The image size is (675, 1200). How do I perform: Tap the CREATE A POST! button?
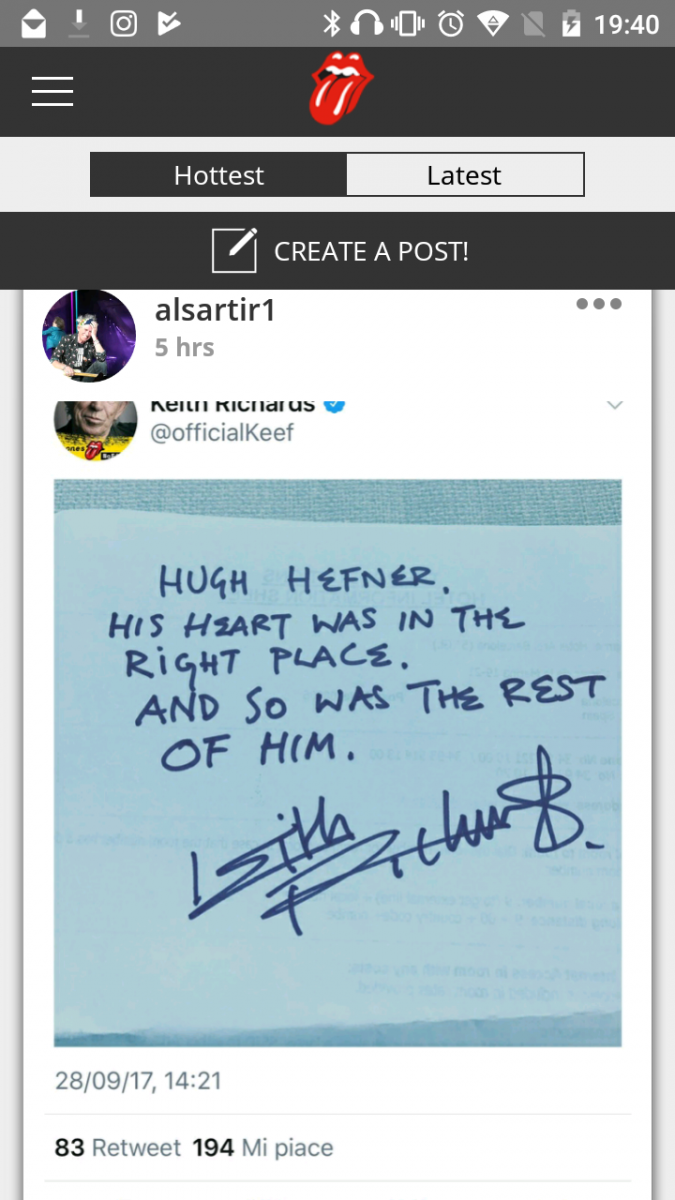(338, 251)
